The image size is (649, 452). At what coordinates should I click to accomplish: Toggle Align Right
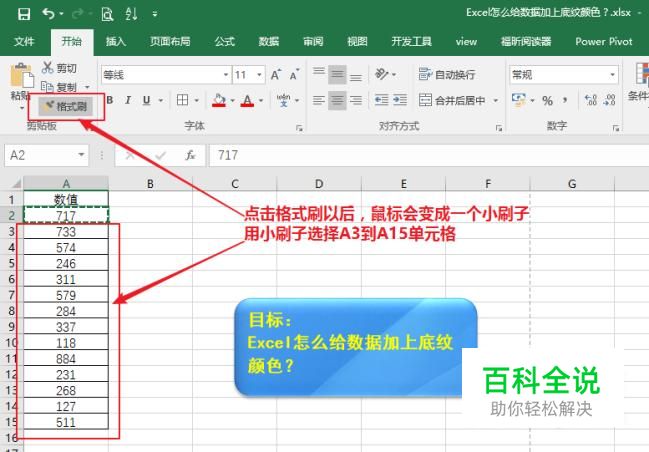point(356,100)
